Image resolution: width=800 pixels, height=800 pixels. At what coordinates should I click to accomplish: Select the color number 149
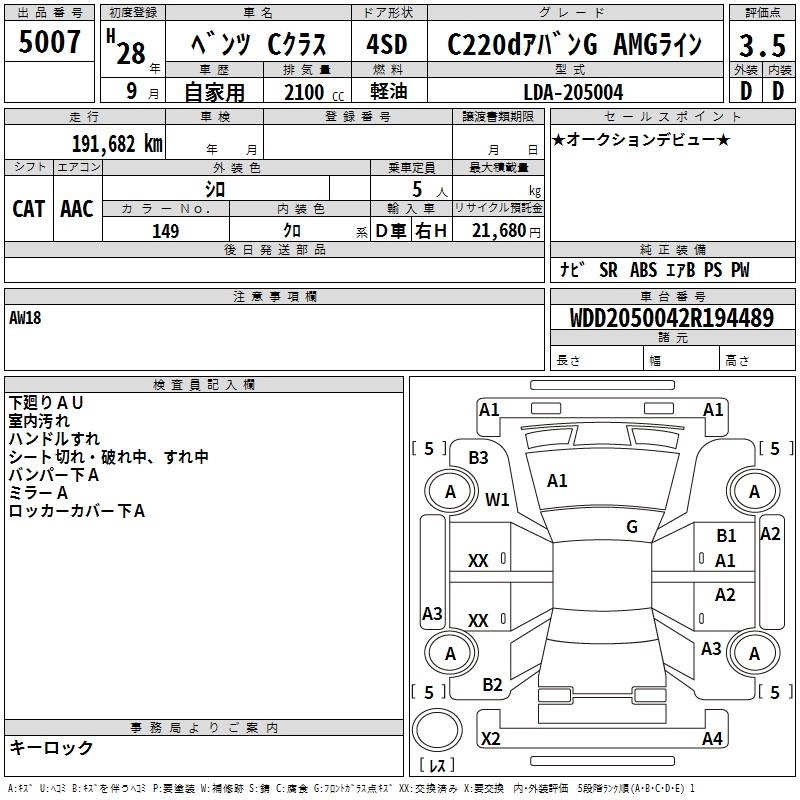pyautogui.click(x=165, y=231)
